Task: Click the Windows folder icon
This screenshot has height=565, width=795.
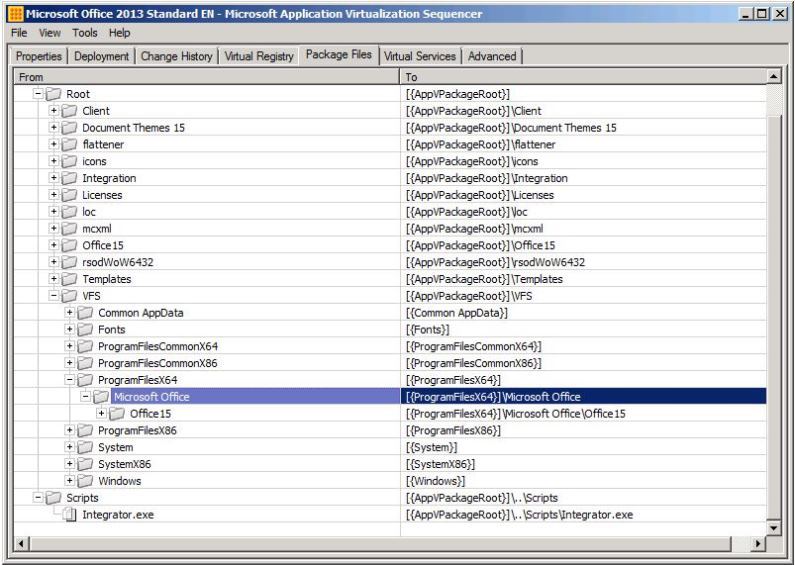Action: pyautogui.click(x=85, y=480)
